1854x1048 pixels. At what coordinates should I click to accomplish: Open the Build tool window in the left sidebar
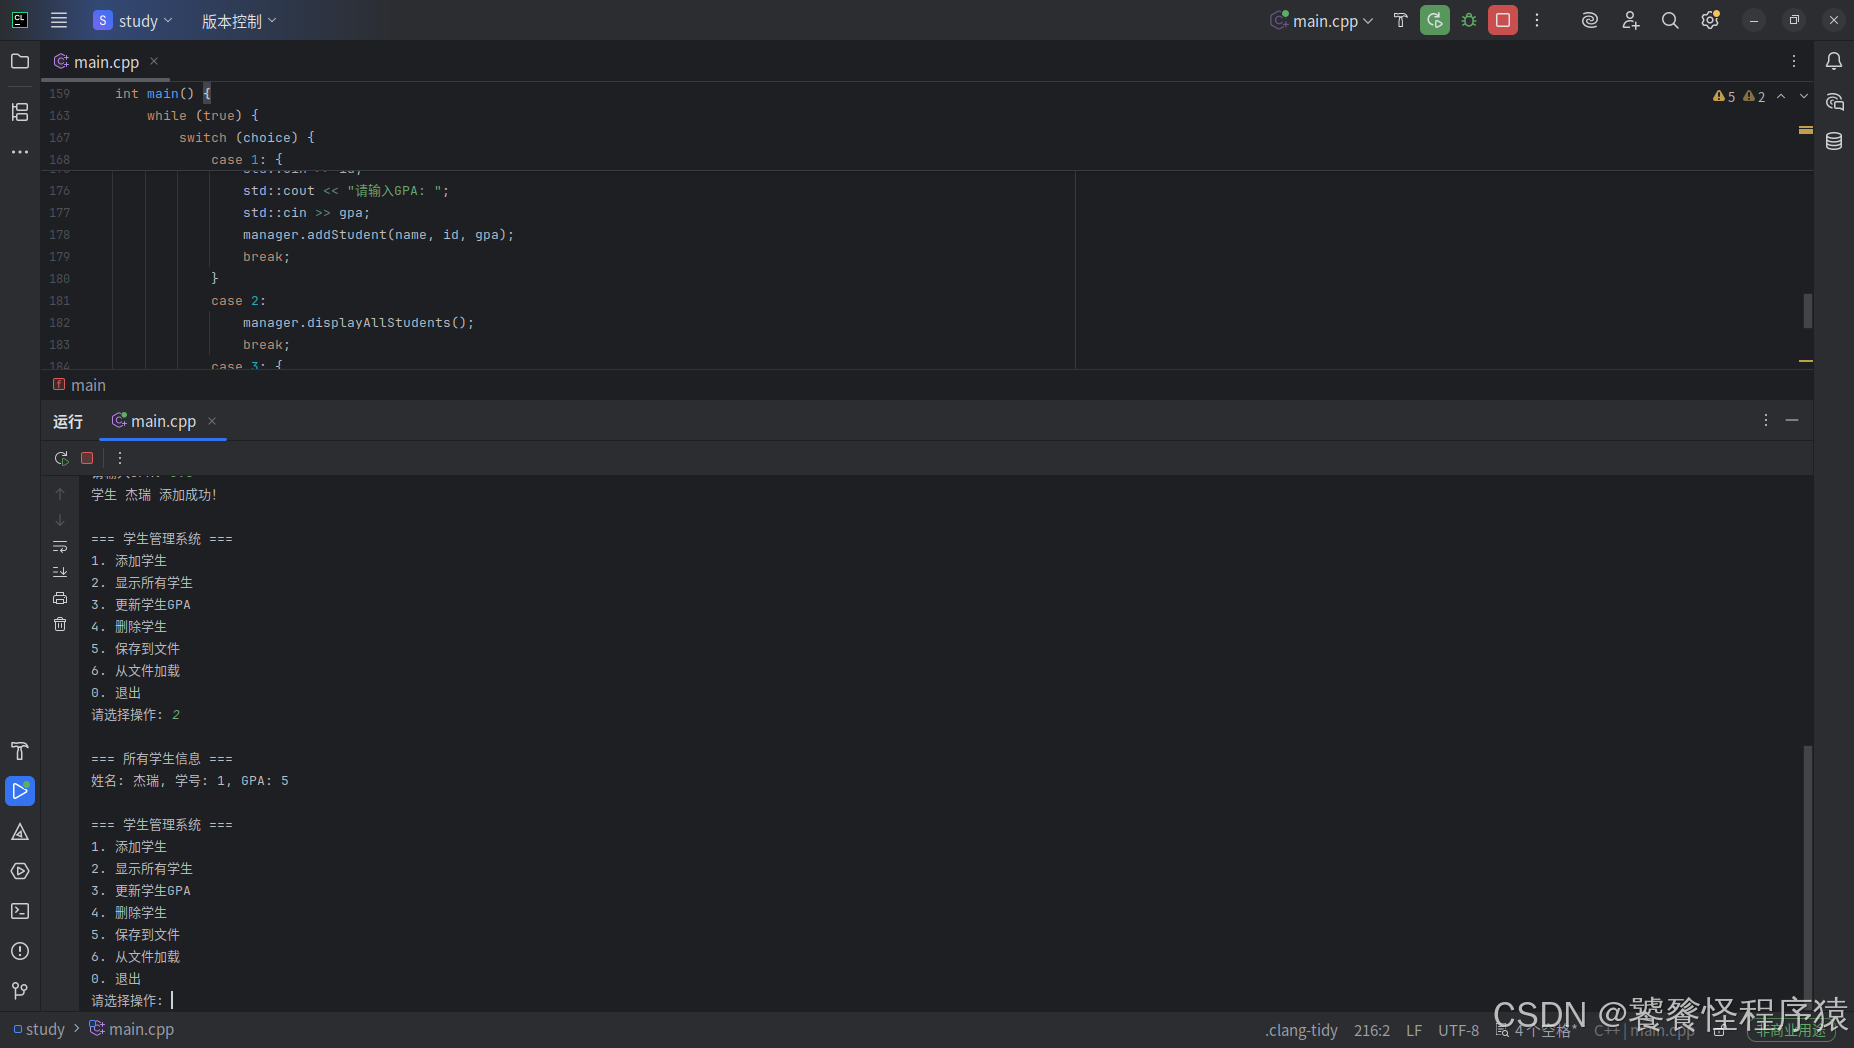pos(20,751)
